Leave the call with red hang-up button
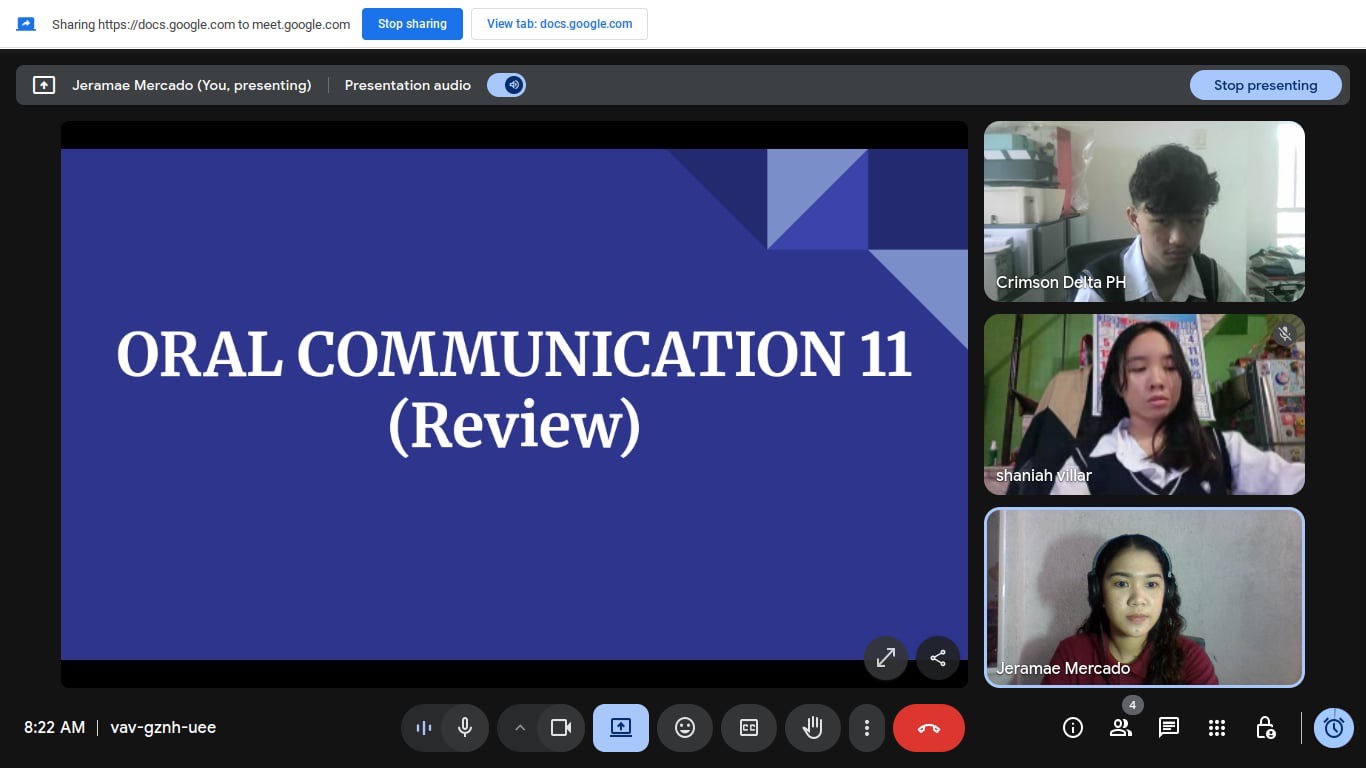Viewport: 1366px width, 768px height. point(929,728)
